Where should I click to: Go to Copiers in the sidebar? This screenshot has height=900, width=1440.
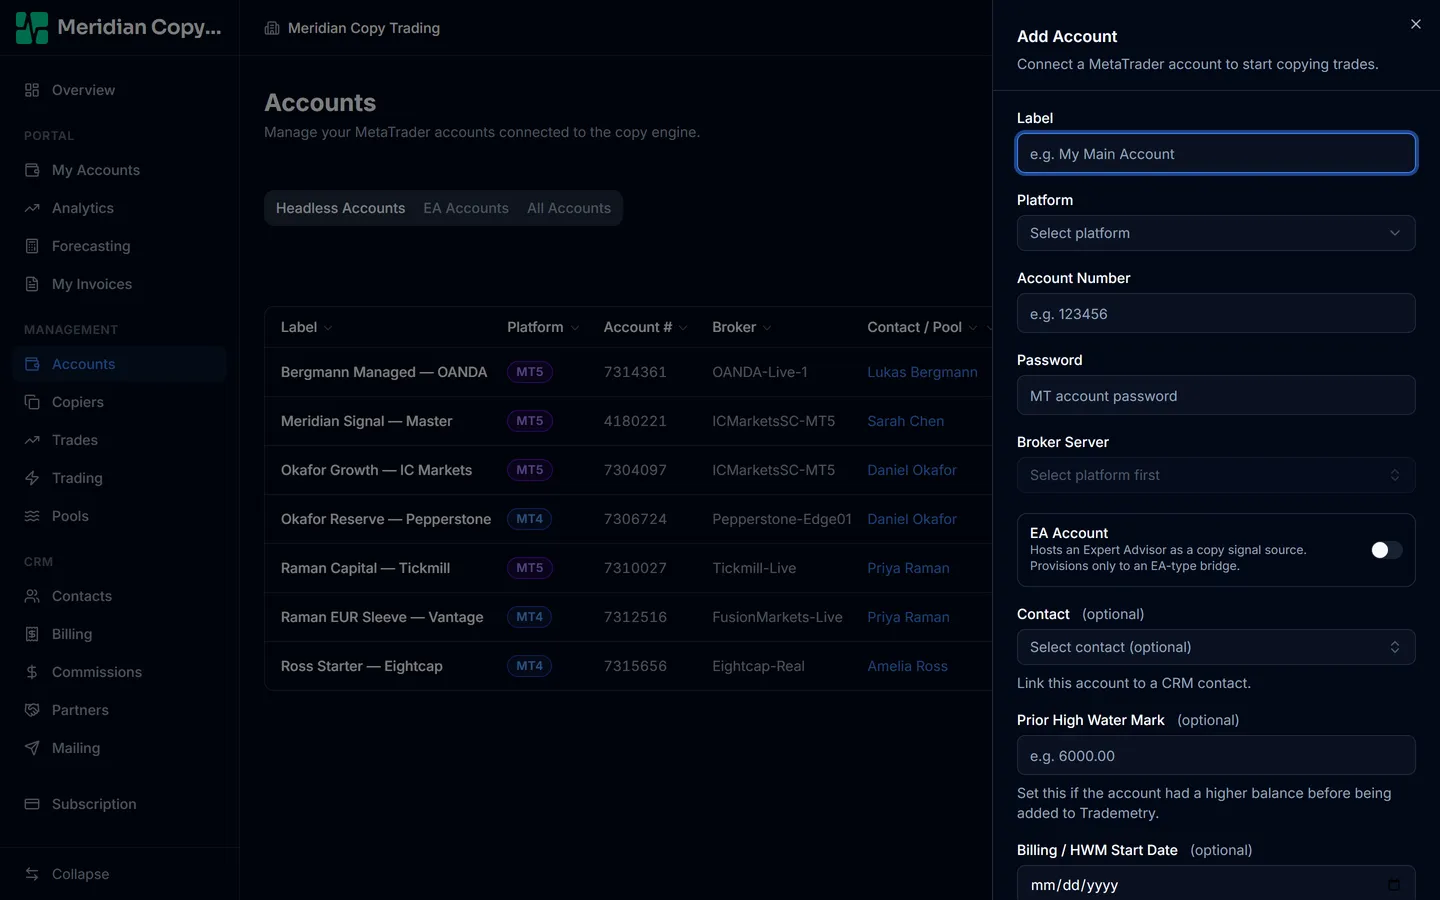pyautogui.click(x=120, y=402)
